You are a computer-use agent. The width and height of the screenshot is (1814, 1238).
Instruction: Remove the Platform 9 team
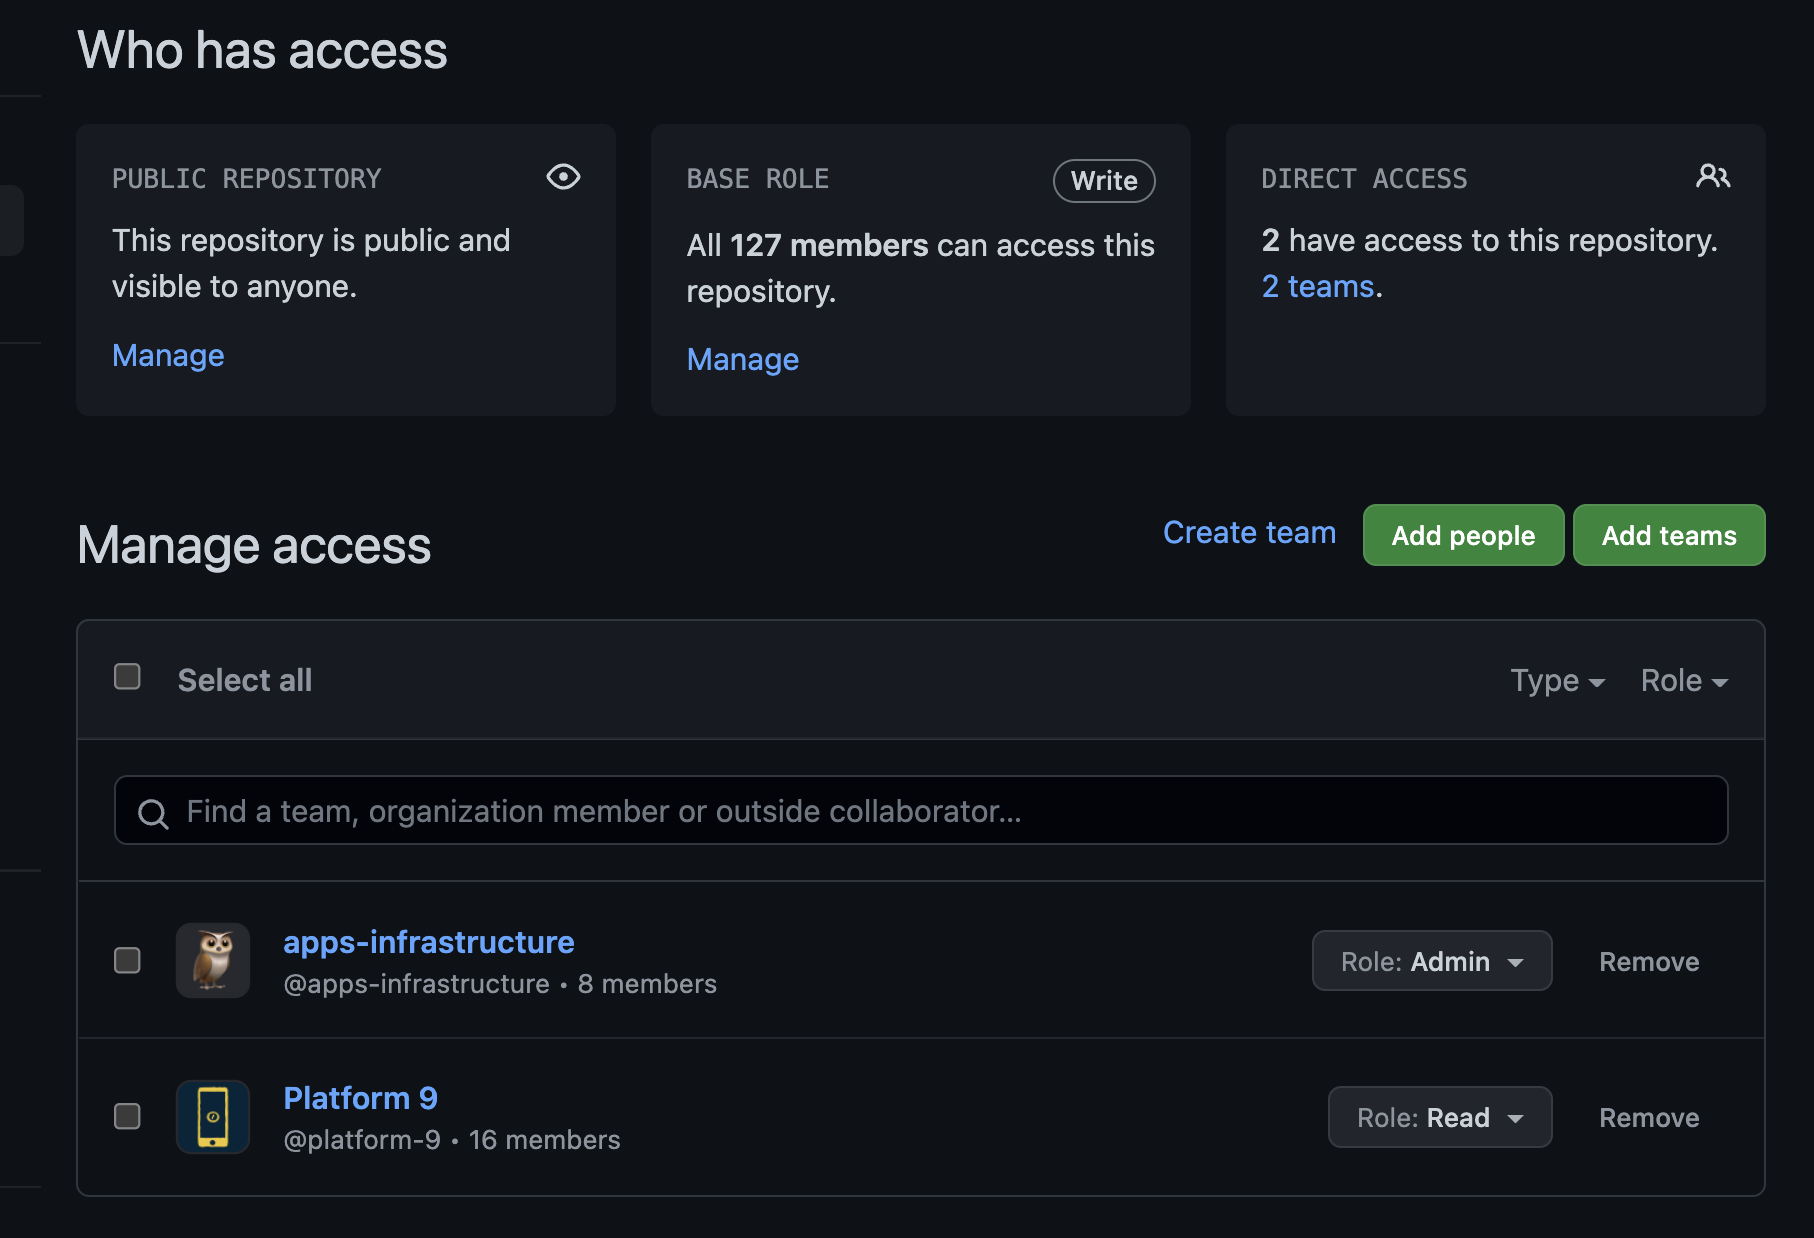(x=1649, y=1118)
